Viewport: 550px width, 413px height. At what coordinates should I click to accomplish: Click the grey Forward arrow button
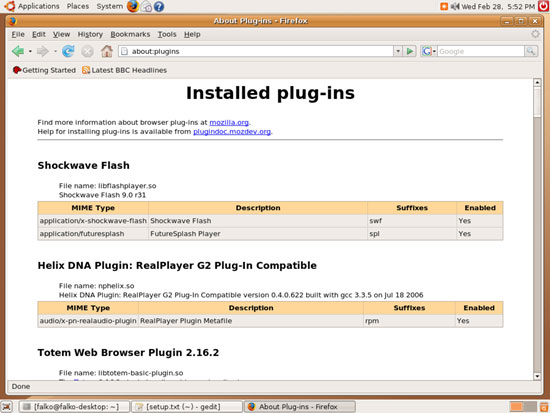43,51
